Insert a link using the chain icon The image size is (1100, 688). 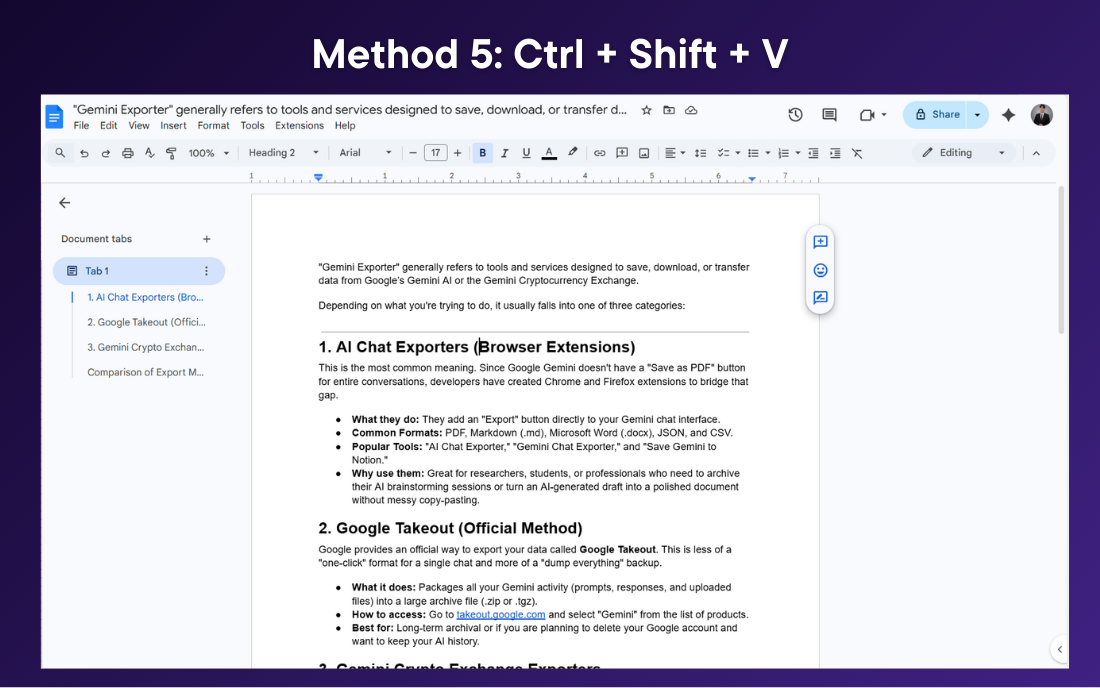tap(600, 153)
